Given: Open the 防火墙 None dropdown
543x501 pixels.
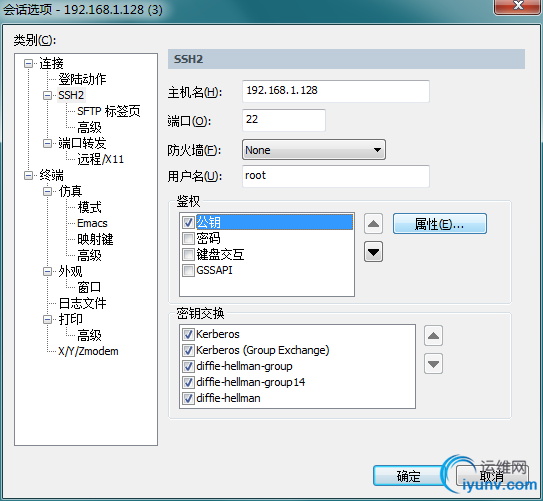Looking at the screenshot, I should coord(314,150).
